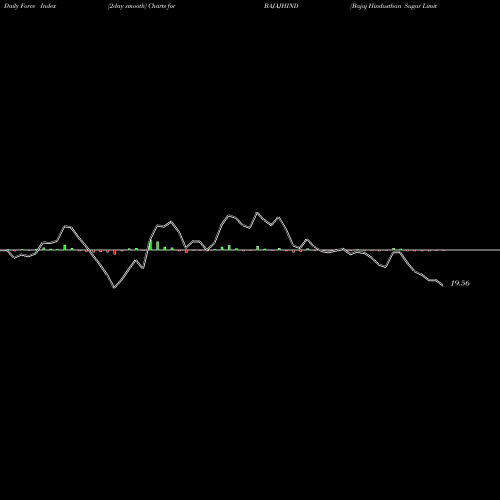Viewport: 500px width, 500px height.
Task: Click the BAJAJHIND ticker title
Action: 281,6
